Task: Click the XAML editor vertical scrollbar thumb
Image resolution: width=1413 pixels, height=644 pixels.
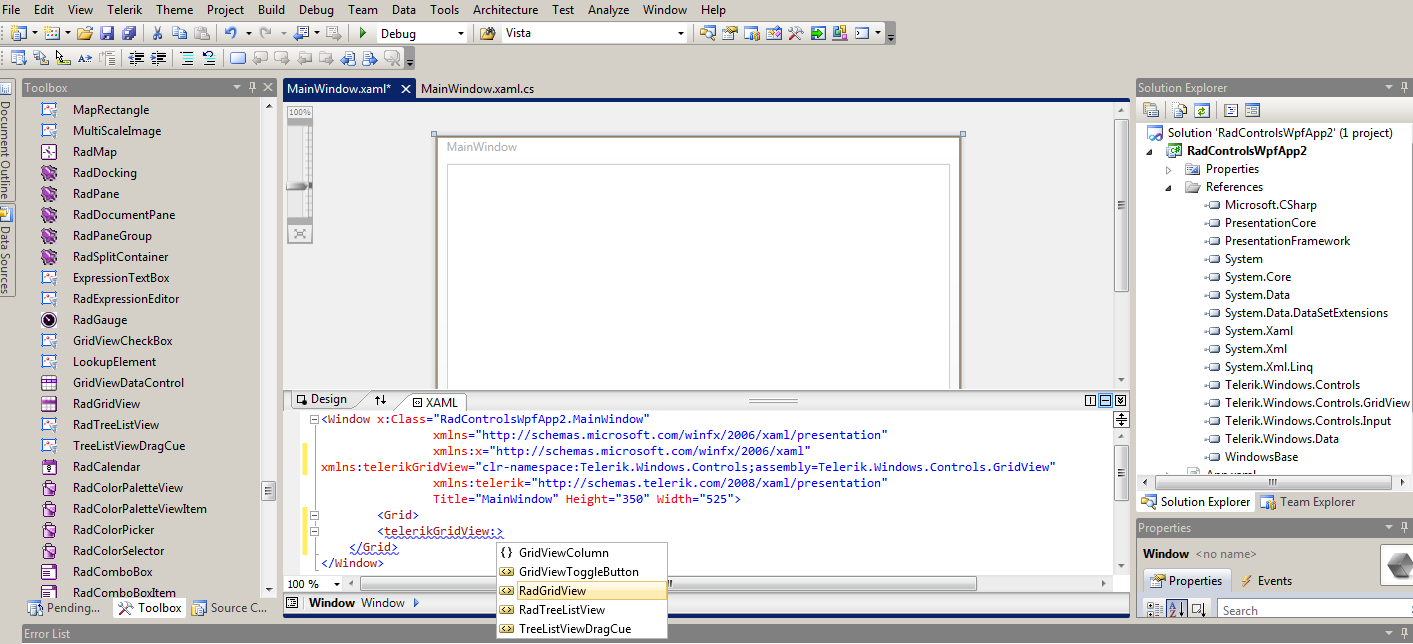Action: click(1121, 473)
